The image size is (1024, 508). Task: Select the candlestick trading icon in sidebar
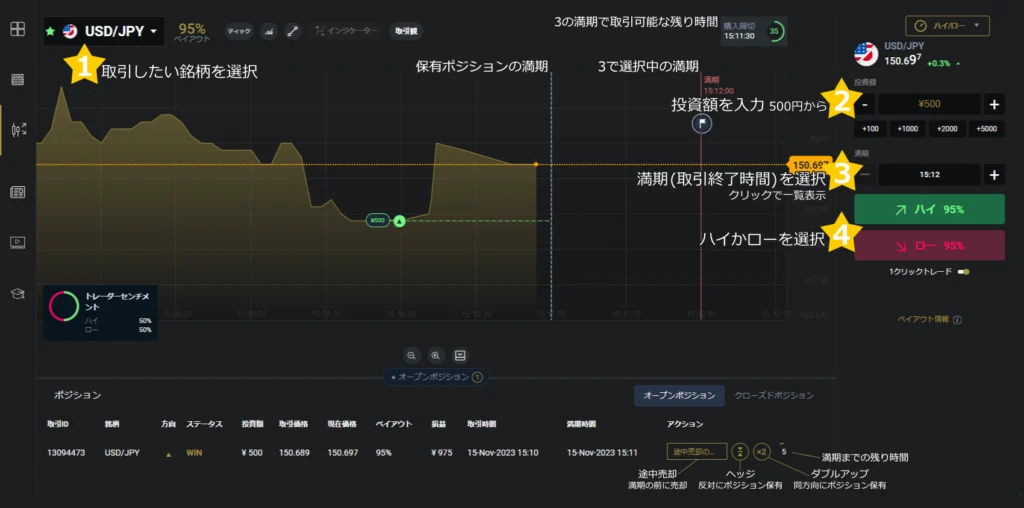coord(18,129)
